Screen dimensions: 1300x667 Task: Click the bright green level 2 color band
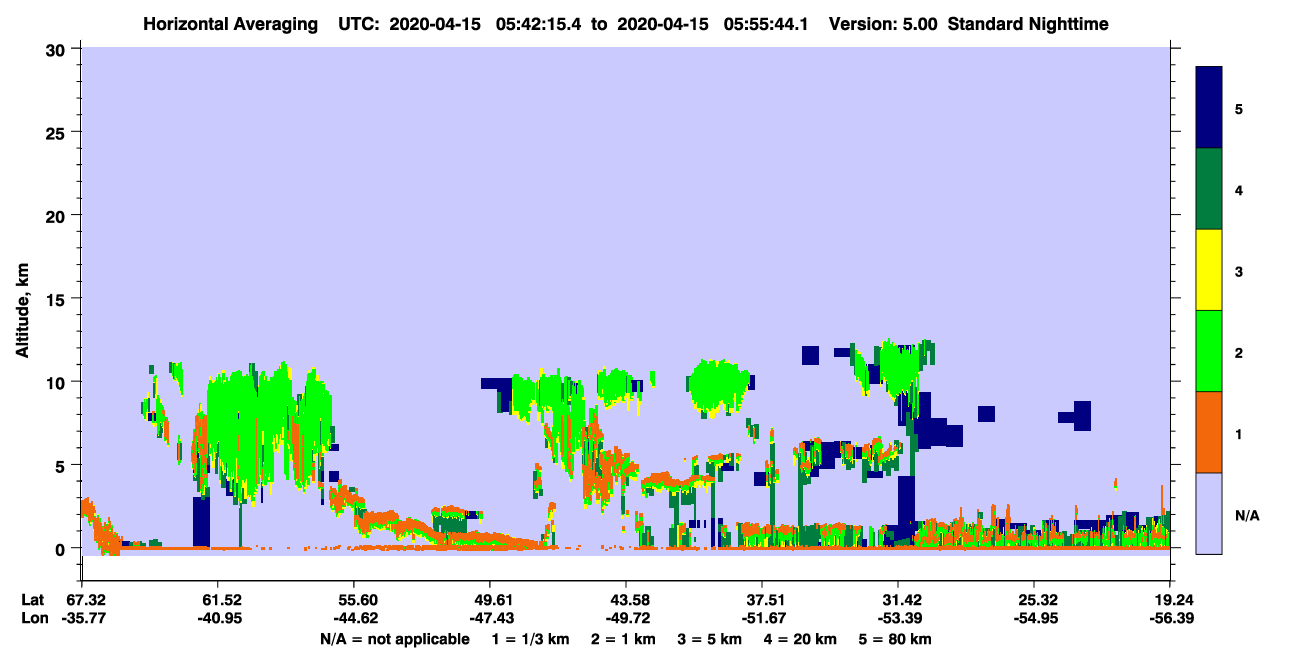pyautogui.click(x=1209, y=351)
